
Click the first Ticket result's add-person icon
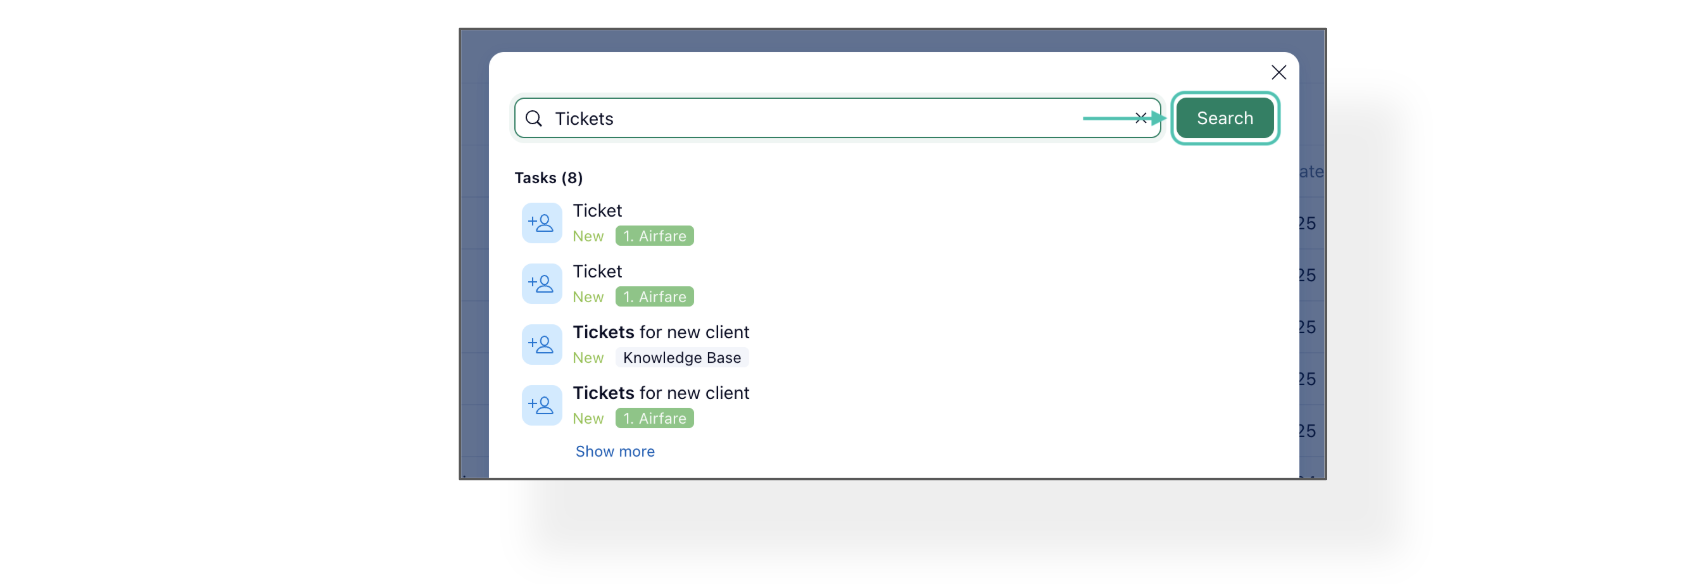(541, 223)
